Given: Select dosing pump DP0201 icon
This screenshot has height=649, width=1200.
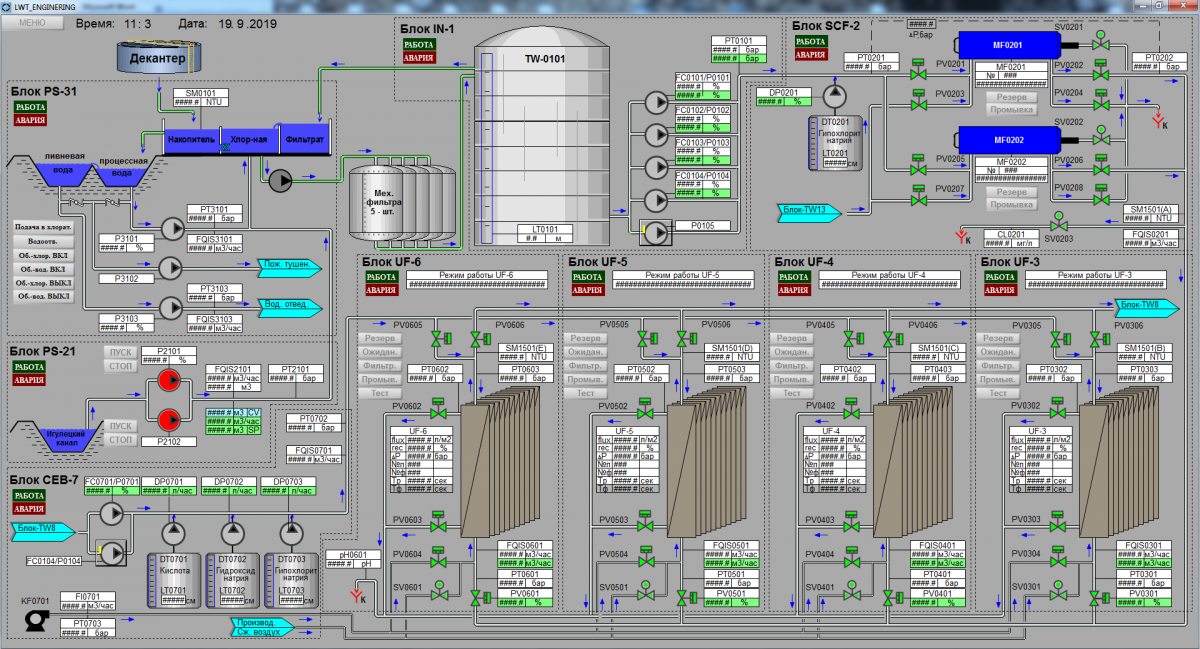Looking at the screenshot, I should click(x=833, y=95).
